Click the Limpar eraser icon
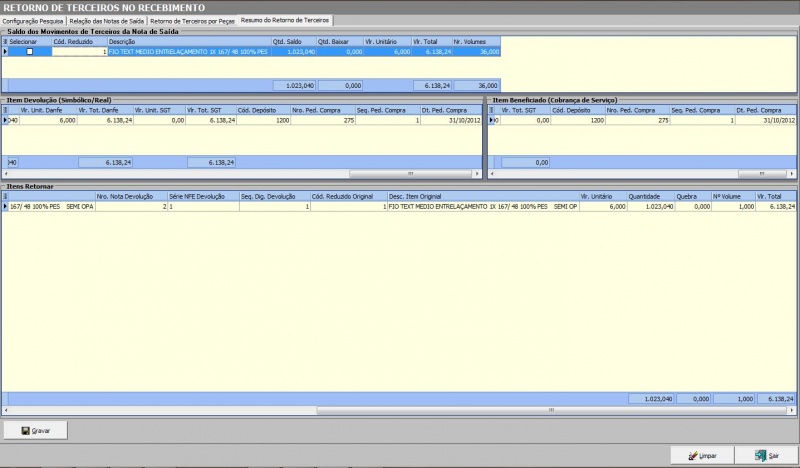800x468 pixels. pos(689,455)
